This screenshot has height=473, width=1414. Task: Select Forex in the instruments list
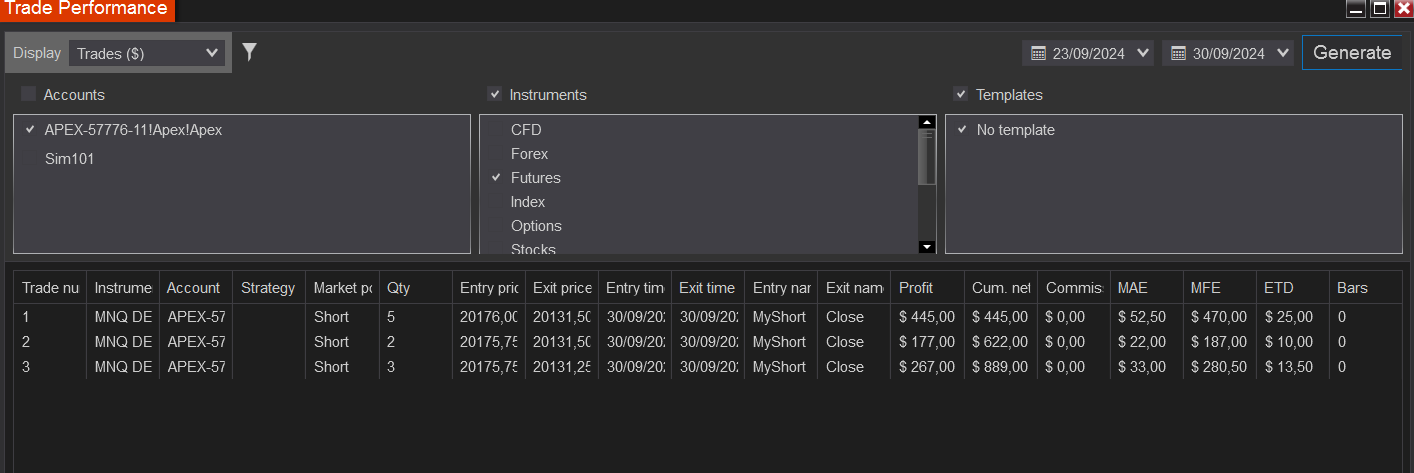pyautogui.click(x=529, y=154)
